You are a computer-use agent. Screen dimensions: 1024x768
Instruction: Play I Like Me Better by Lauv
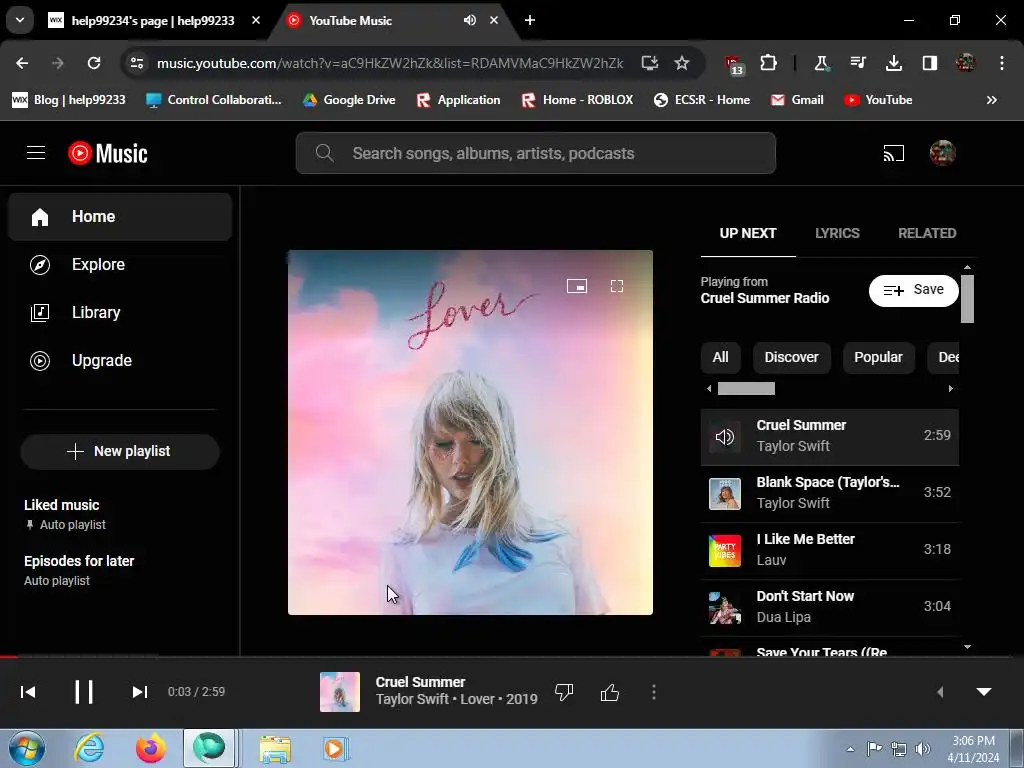pyautogui.click(x=829, y=550)
